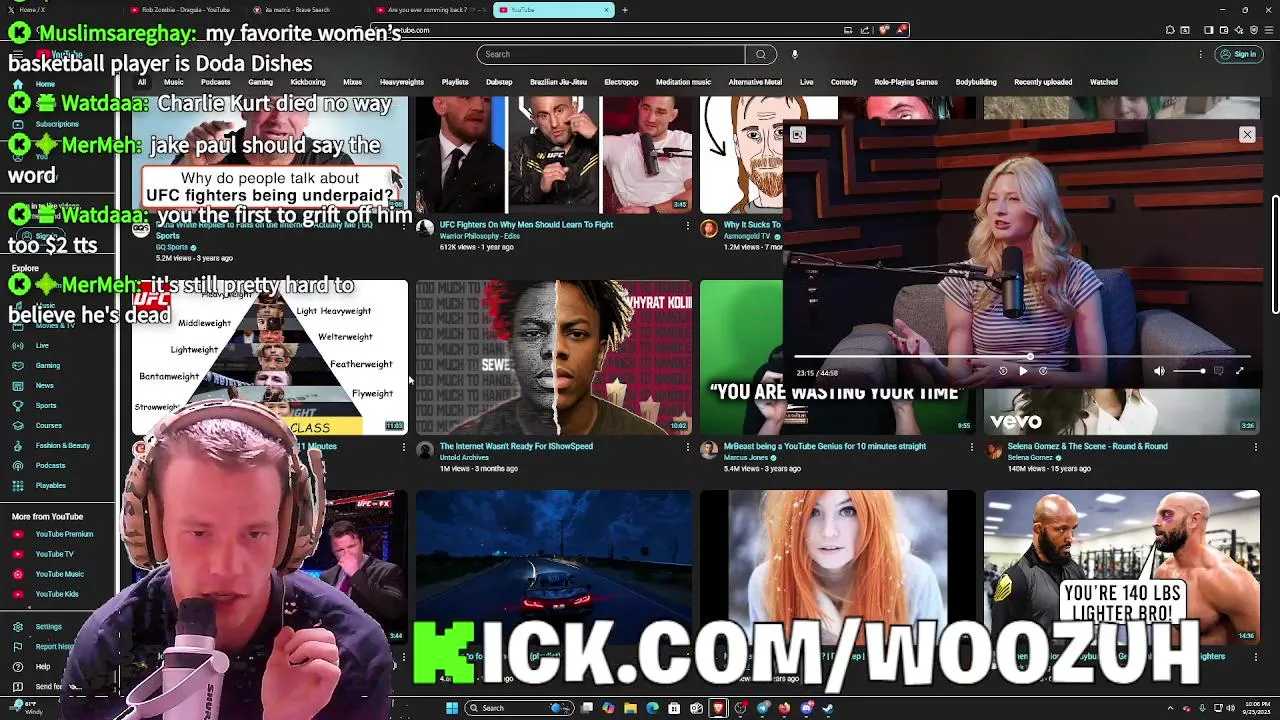This screenshot has height=720, width=1280.
Task: Toggle captions in the mini player
Action: (1218, 371)
